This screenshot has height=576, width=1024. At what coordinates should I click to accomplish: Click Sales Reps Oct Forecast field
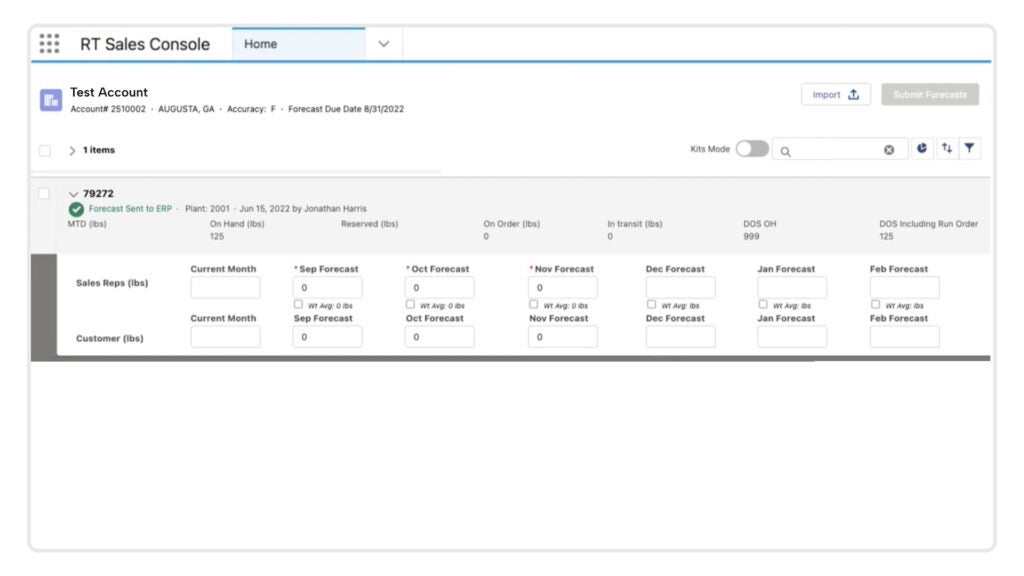point(440,287)
